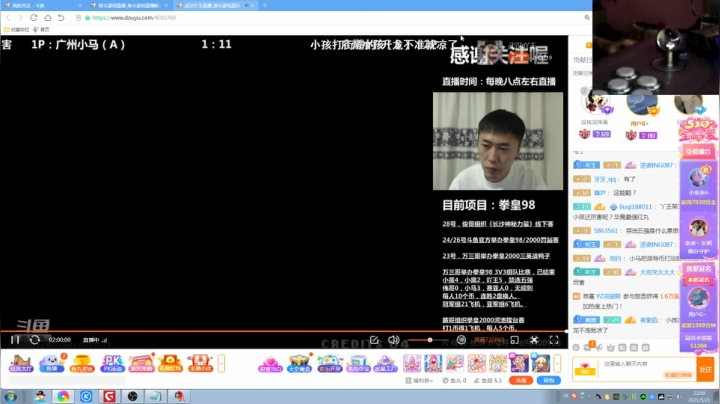Expand the gift bar list arrow
This screenshot has height=404, width=720.
click(557, 364)
